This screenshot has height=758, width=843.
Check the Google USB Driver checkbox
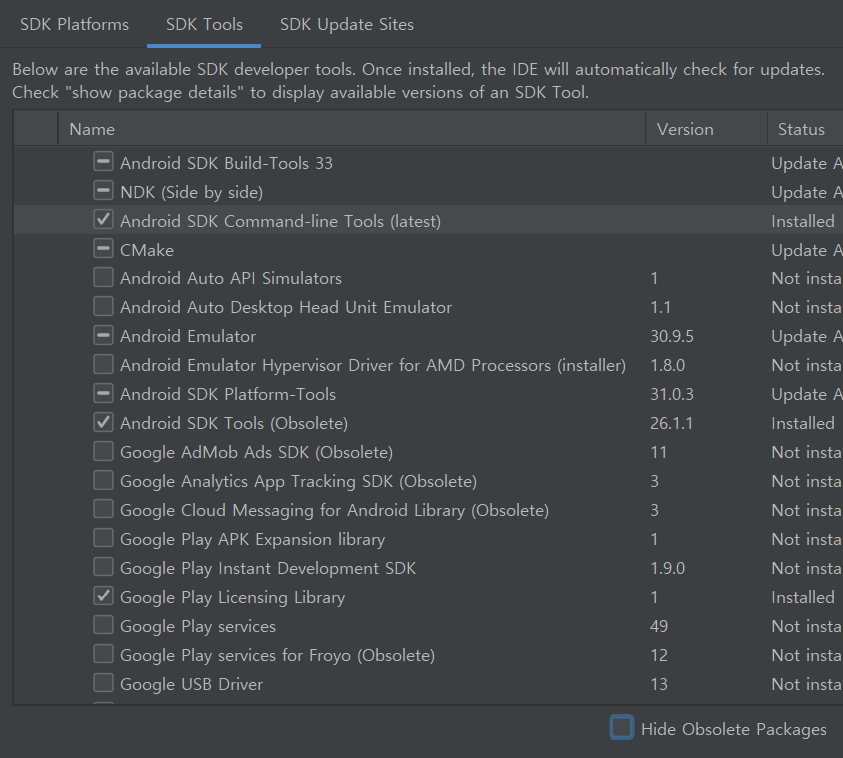[103, 684]
